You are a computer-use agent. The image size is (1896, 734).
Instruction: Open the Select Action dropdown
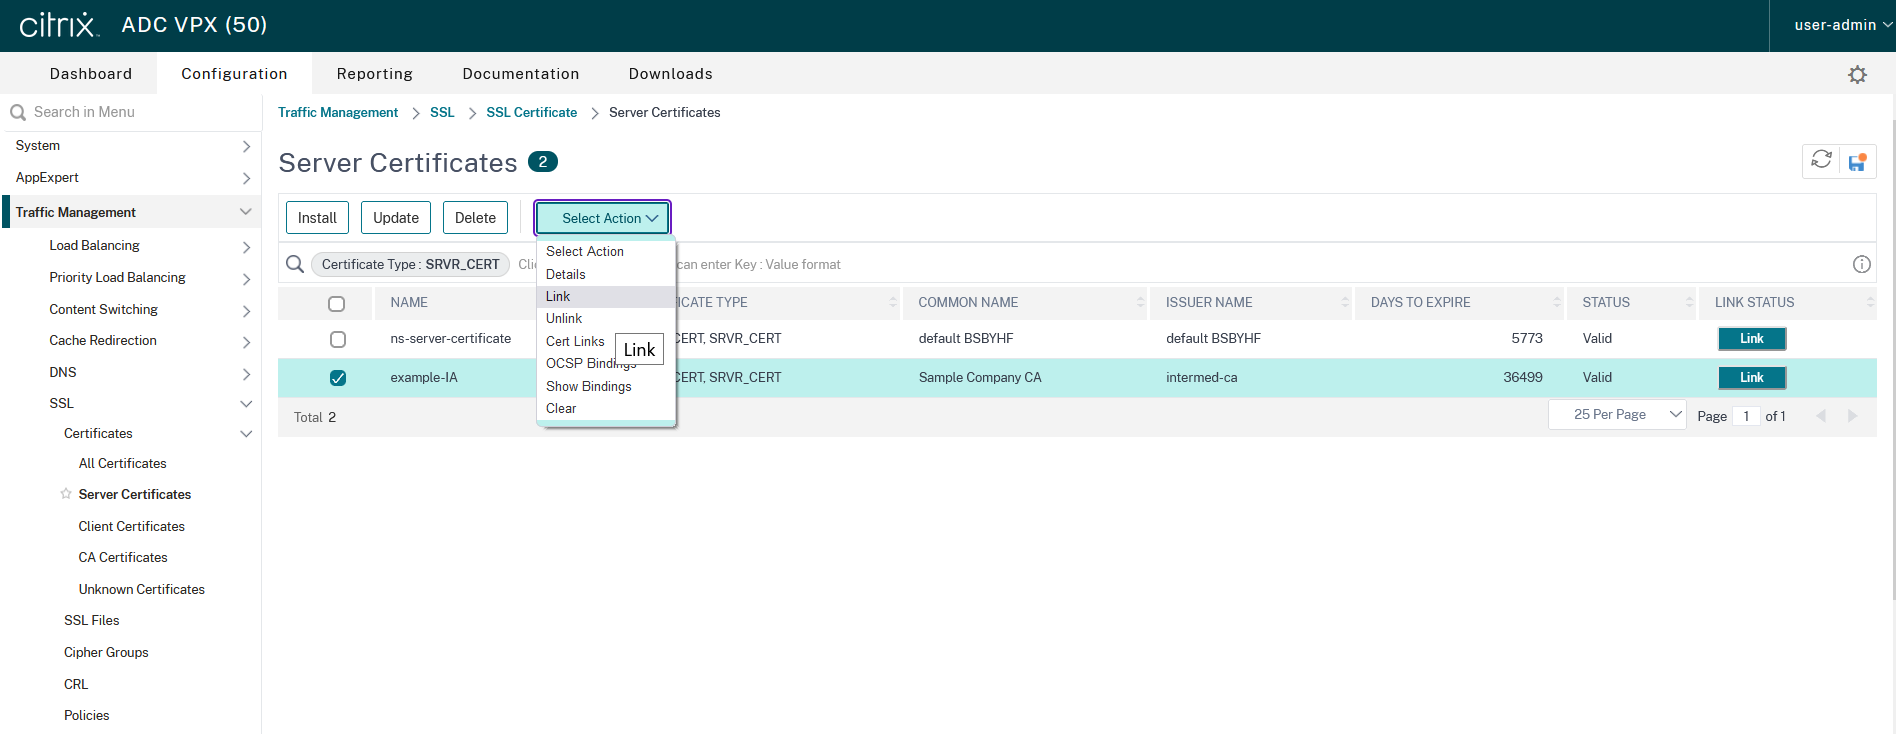click(602, 218)
